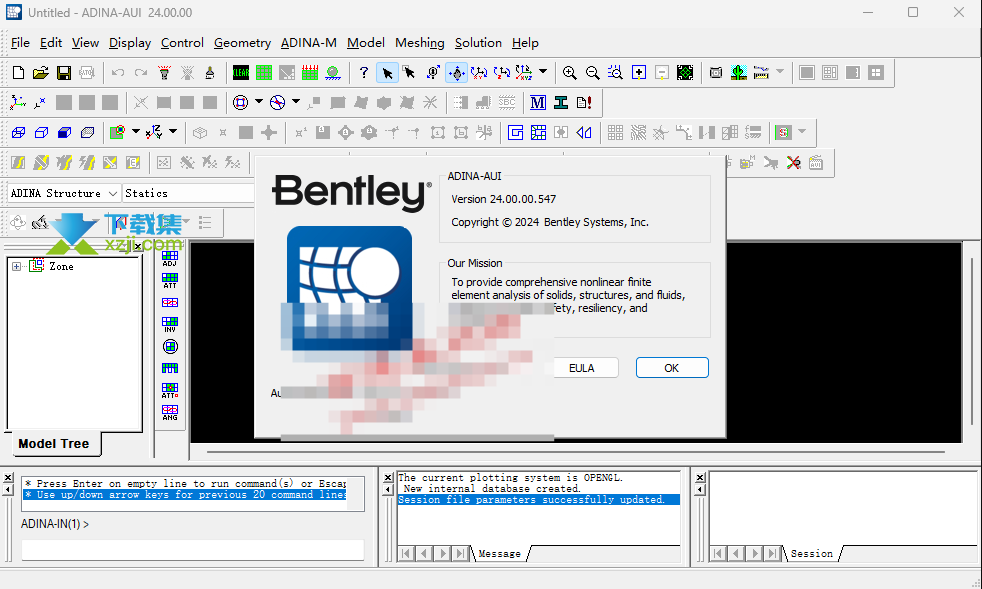The image size is (982, 589).
Task: Open the Geometry menu
Action: tap(242, 43)
